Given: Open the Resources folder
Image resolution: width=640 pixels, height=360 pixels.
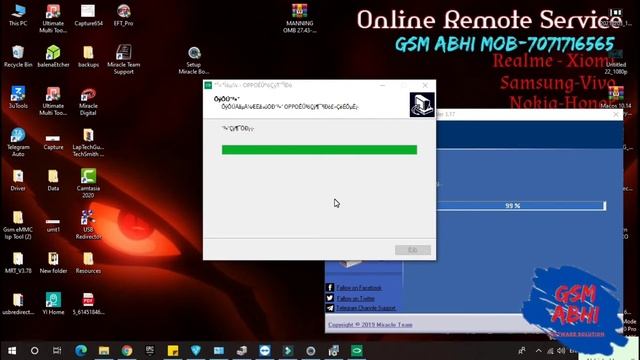Looking at the screenshot, I should coord(88,262).
